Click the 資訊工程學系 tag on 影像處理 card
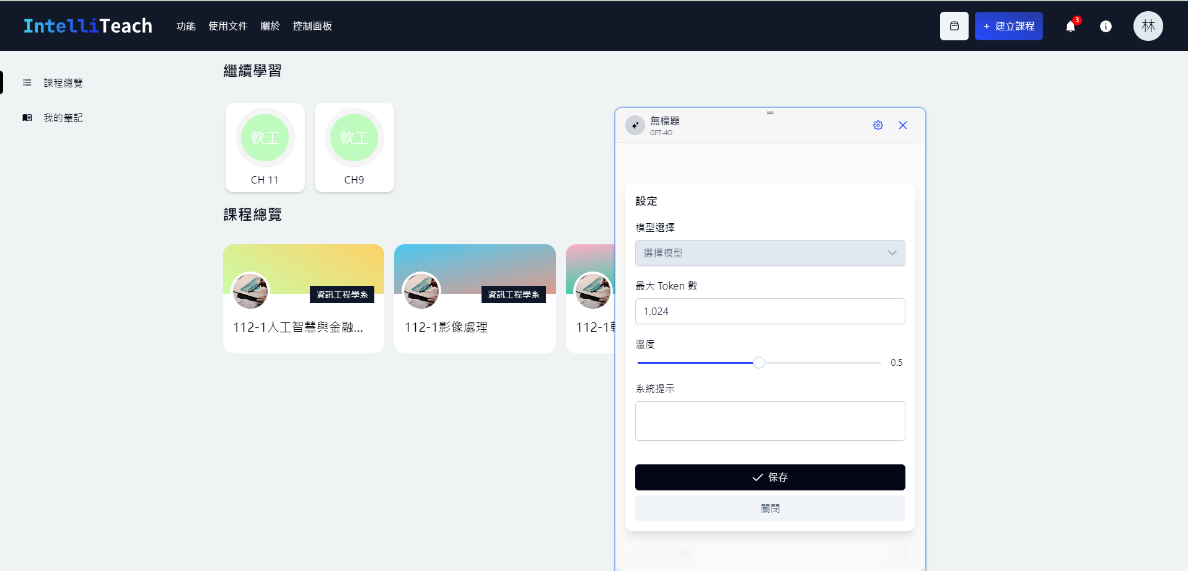This screenshot has width=1188, height=571. point(514,295)
